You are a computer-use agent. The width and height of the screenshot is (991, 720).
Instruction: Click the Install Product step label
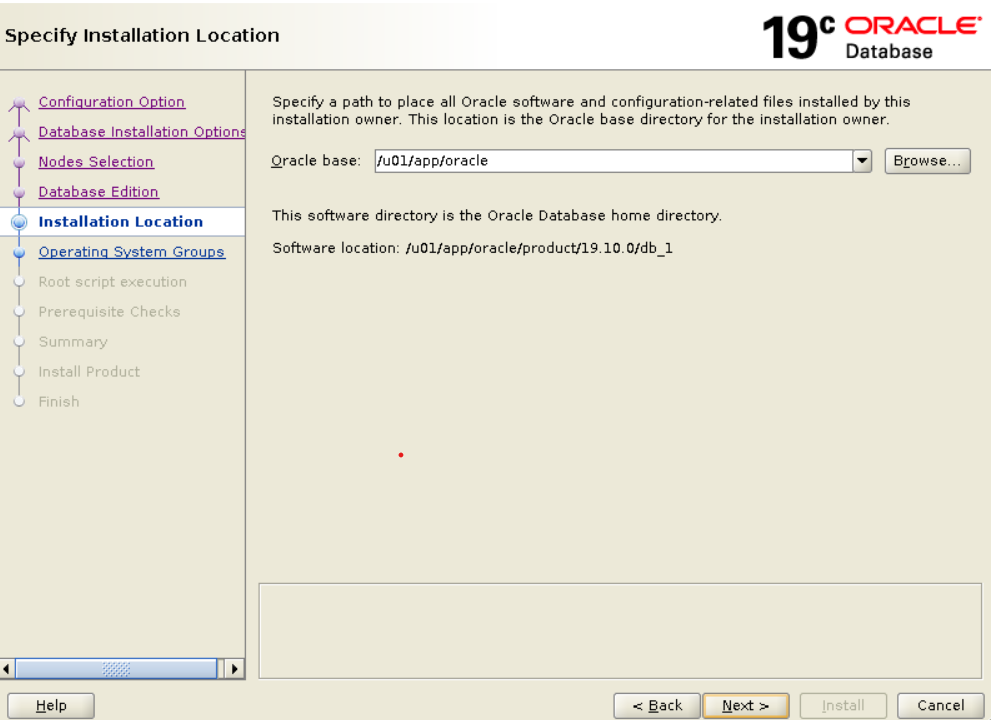click(x=89, y=372)
